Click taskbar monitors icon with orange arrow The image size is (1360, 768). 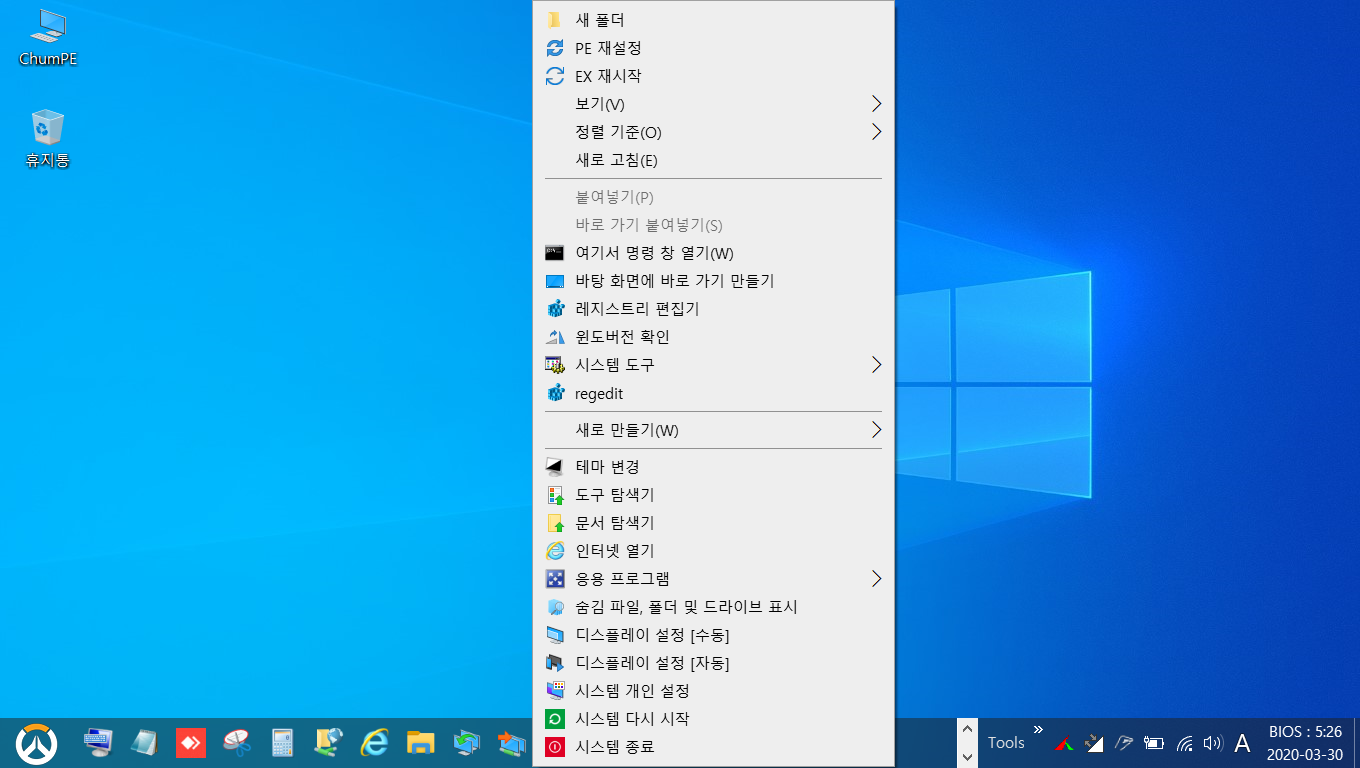[512, 742]
